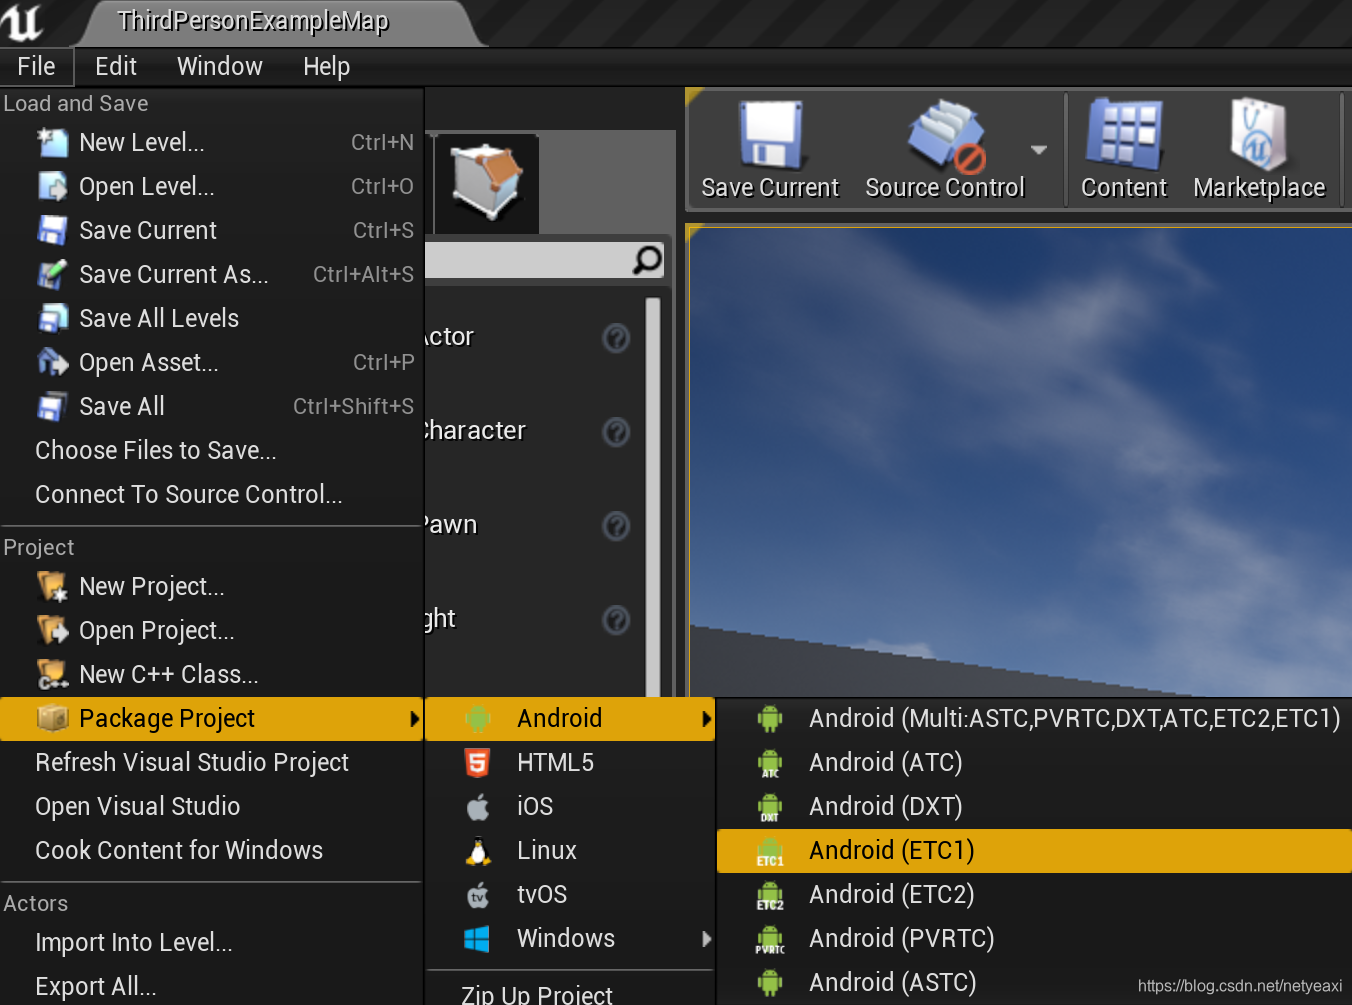1352x1005 pixels.
Task: Click the green Android robot icon in platforms
Action: [478, 719]
